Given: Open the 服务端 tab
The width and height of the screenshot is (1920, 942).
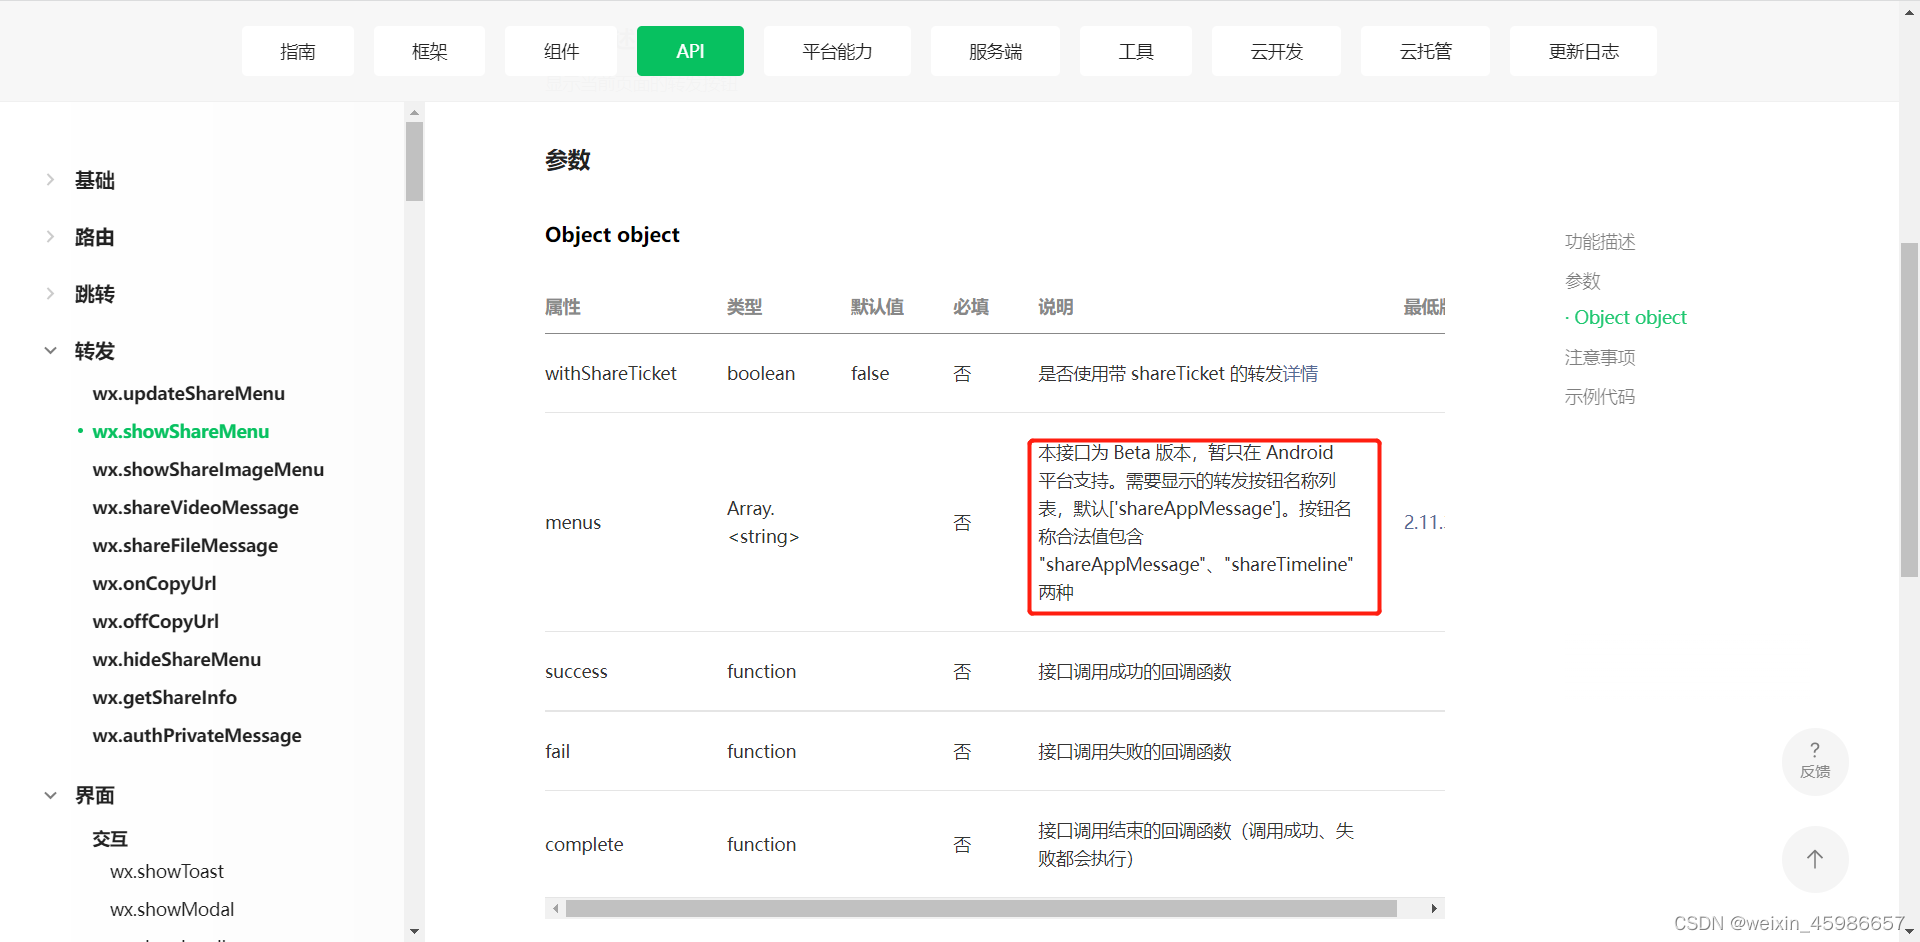Looking at the screenshot, I should click(995, 51).
